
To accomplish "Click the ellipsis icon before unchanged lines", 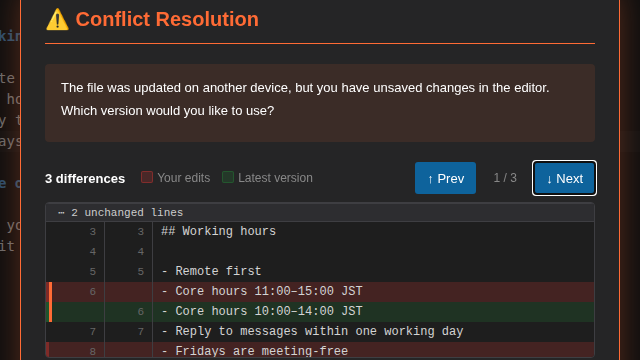I will click(x=61, y=213).
